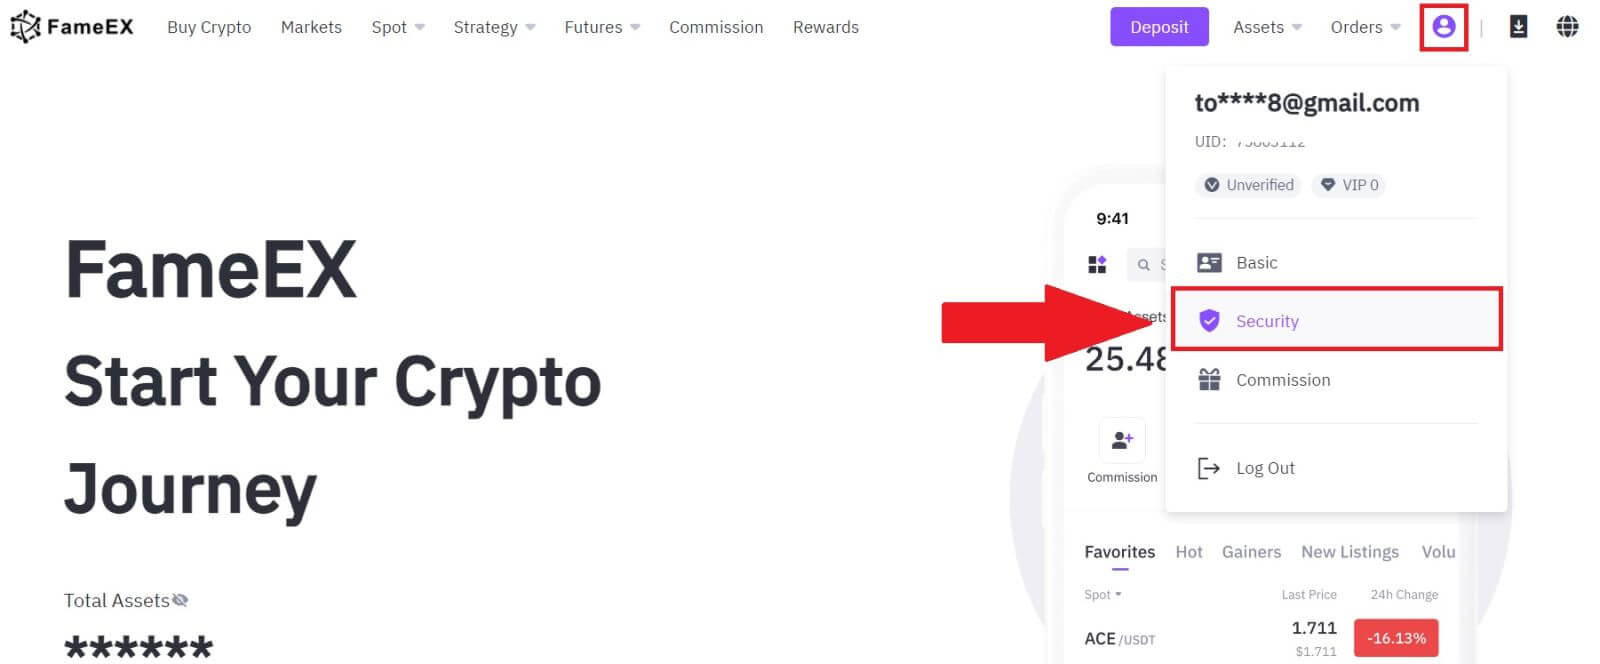Click the Basic ID card icon
1600x664 pixels.
(x=1209, y=262)
